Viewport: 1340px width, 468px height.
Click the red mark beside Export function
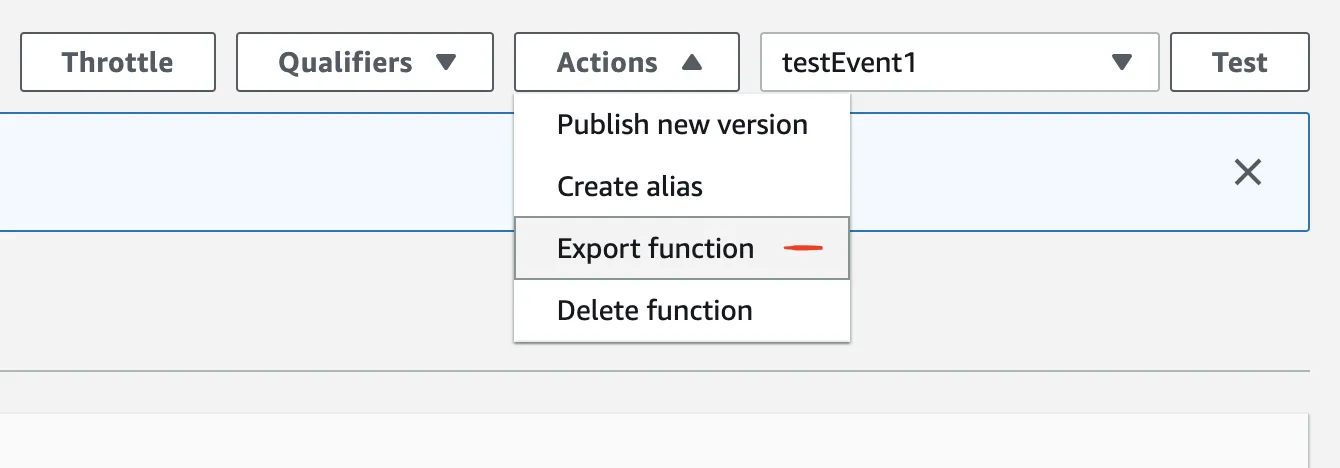pyautogui.click(x=802, y=248)
